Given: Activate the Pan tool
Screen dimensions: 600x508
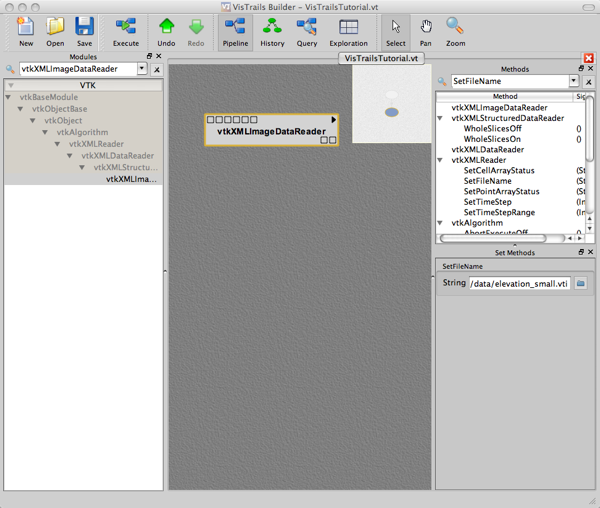Looking at the screenshot, I should tap(426, 32).
